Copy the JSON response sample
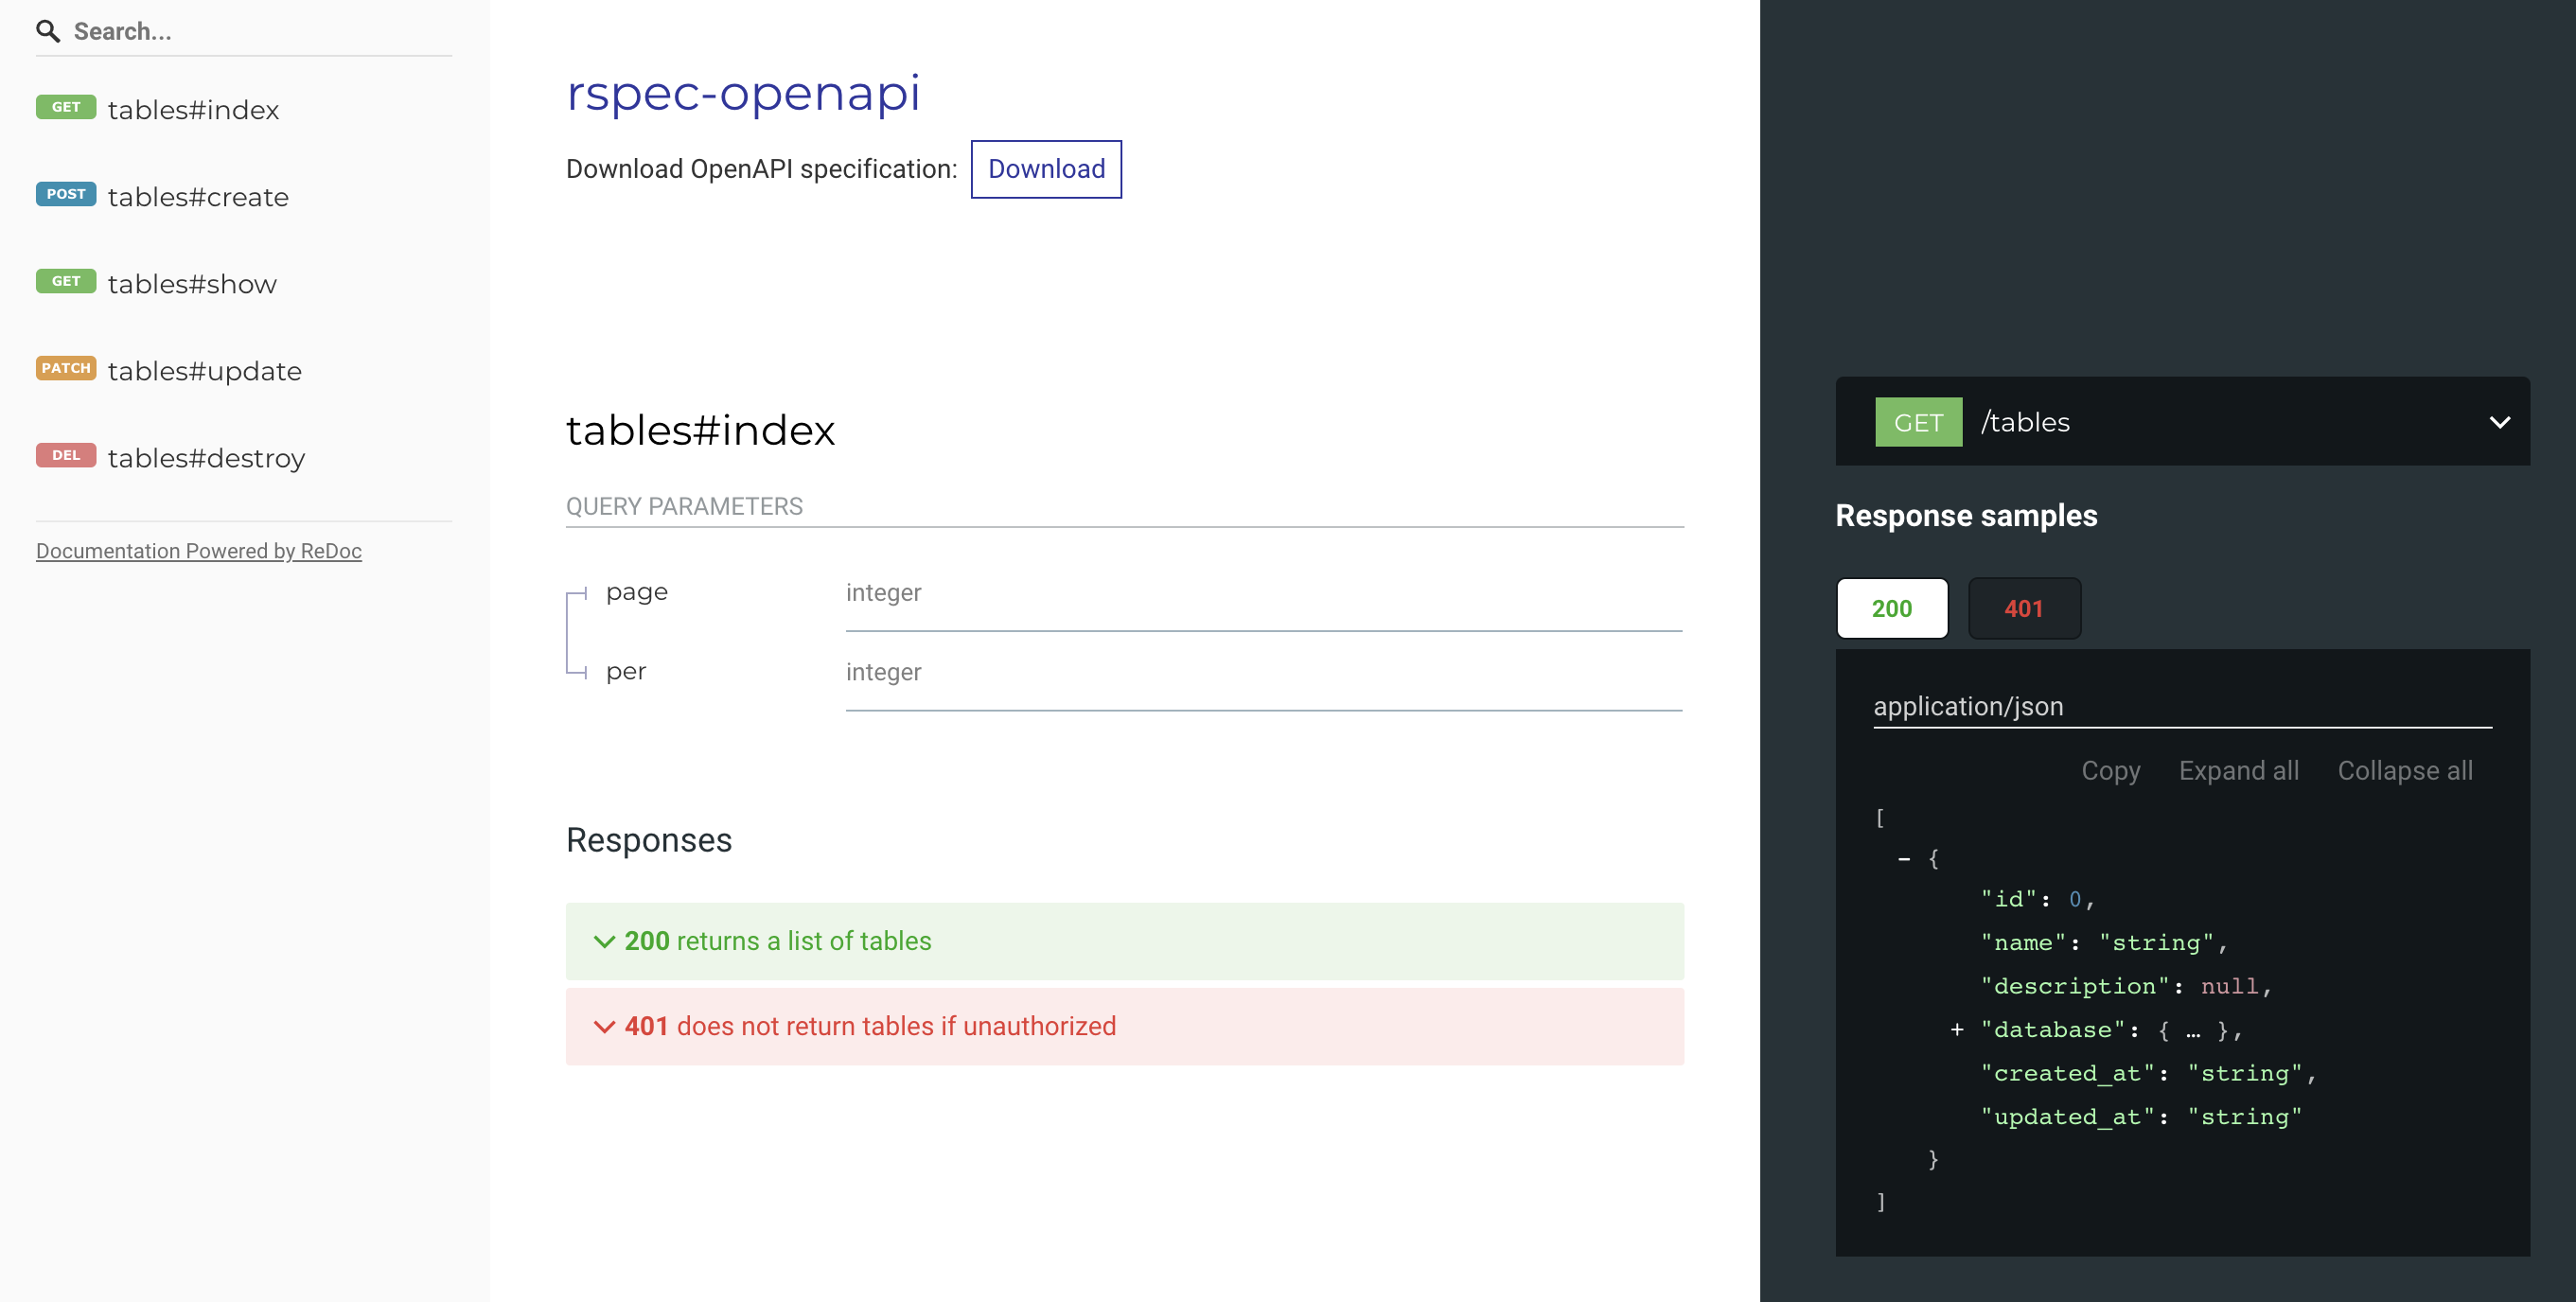This screenshot has width=2576, height=1302. 2110,771
